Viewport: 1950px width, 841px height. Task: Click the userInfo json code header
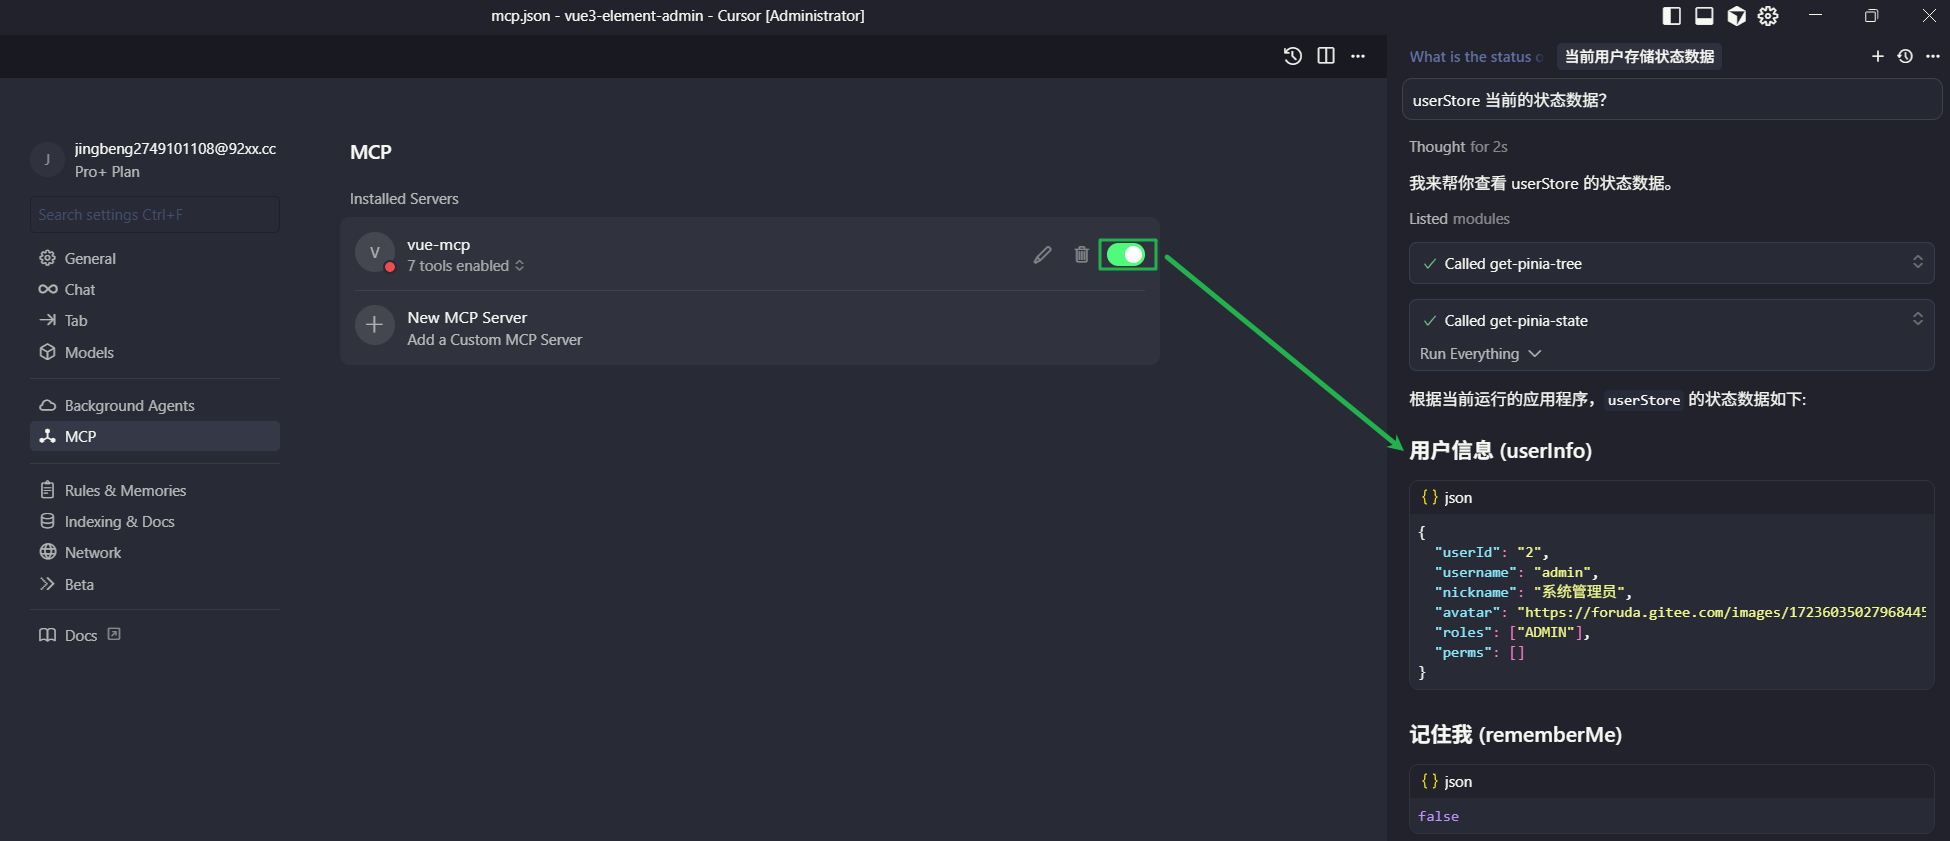pyautogui.click(x=1672, y=498)
